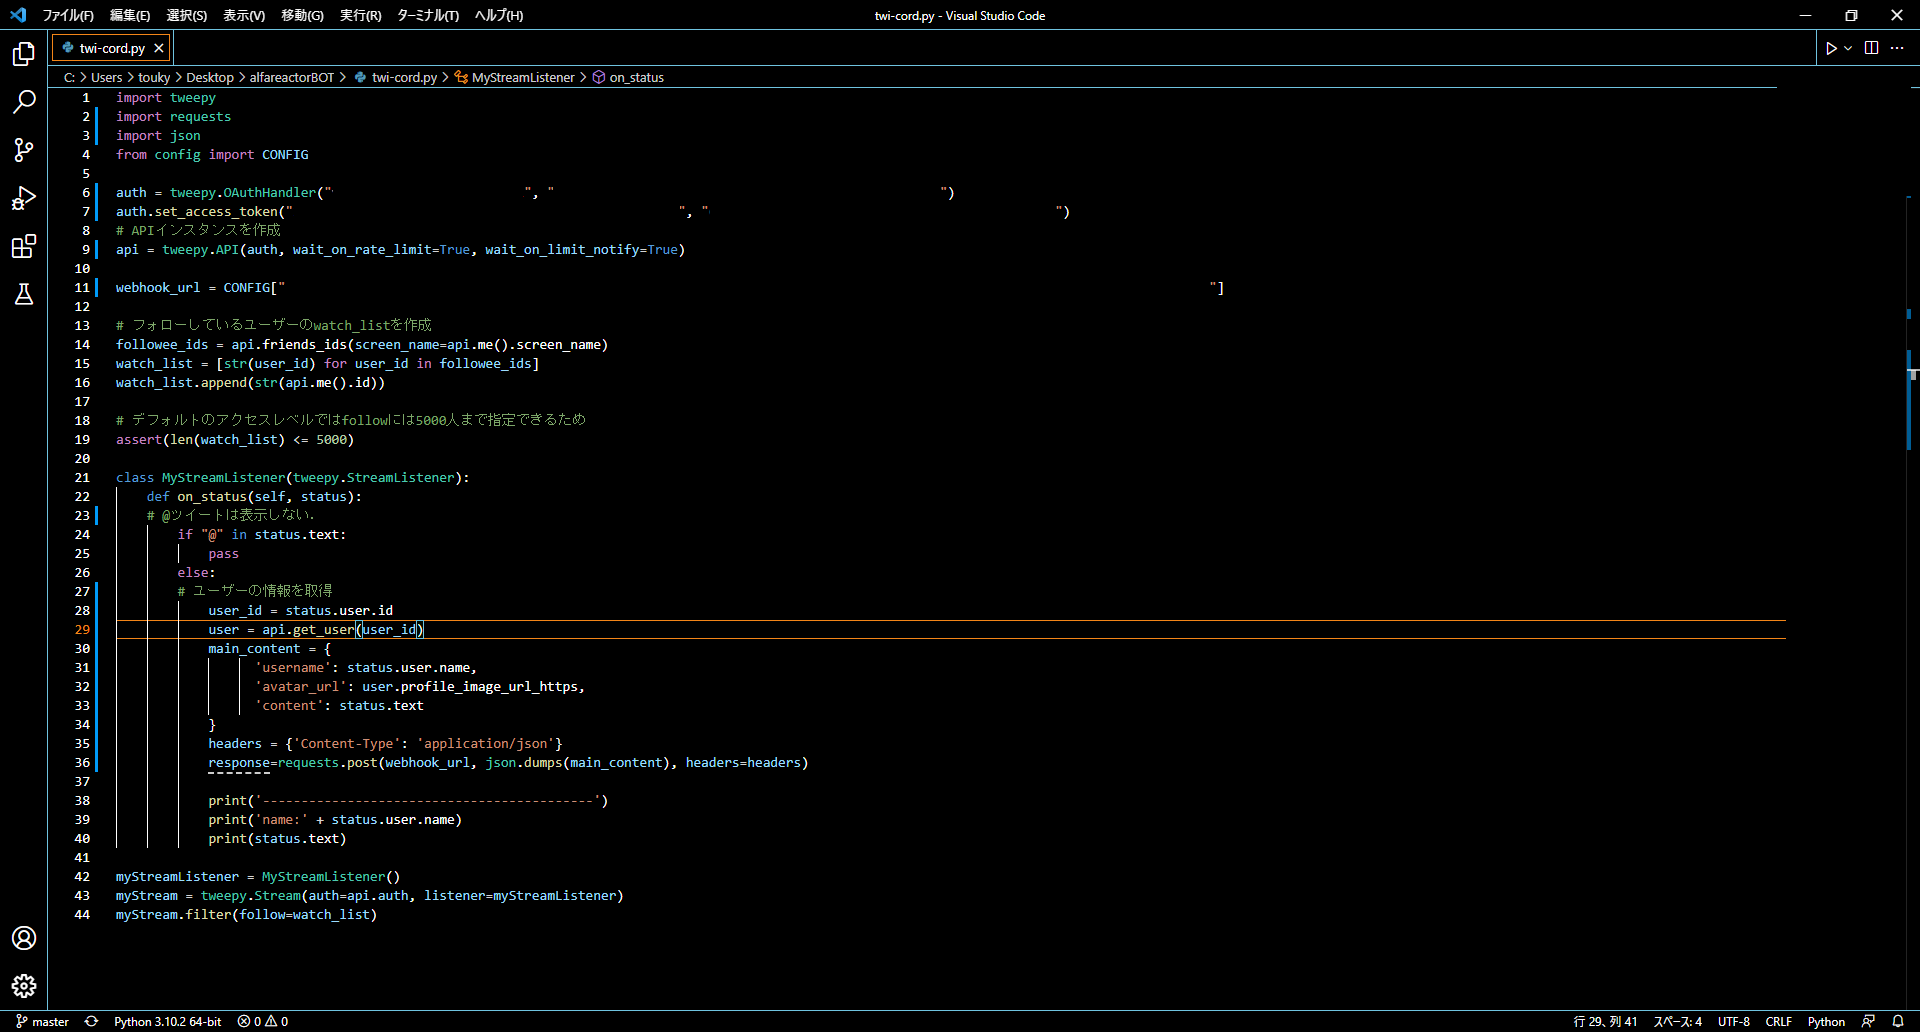Open the Run and Debug icon
This screenshot has height=1032, width=1920.
click(24, 198)
